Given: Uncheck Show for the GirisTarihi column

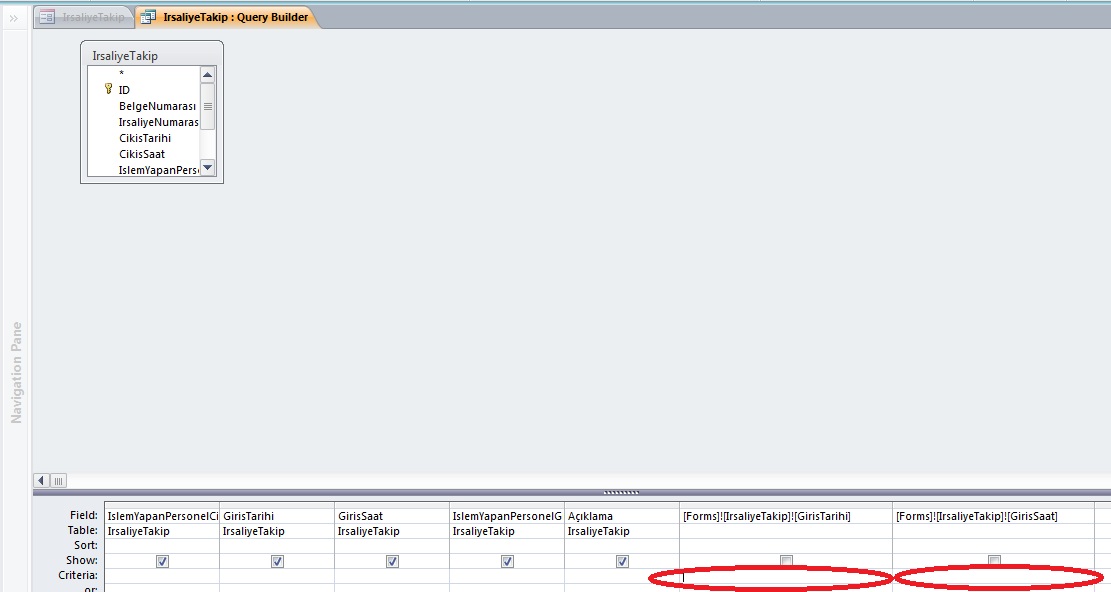Looking at the screenshot, I should coord(277,562).
